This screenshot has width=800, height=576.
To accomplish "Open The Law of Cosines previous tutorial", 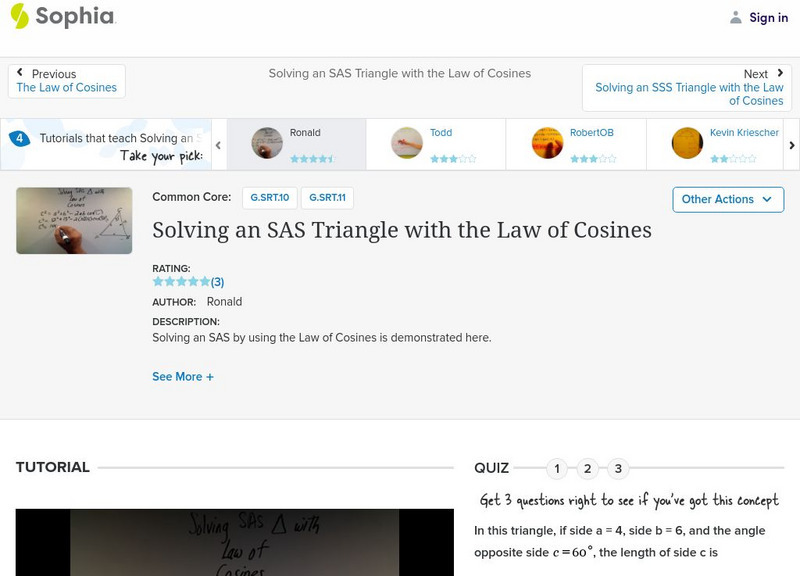I will [68, 87].
